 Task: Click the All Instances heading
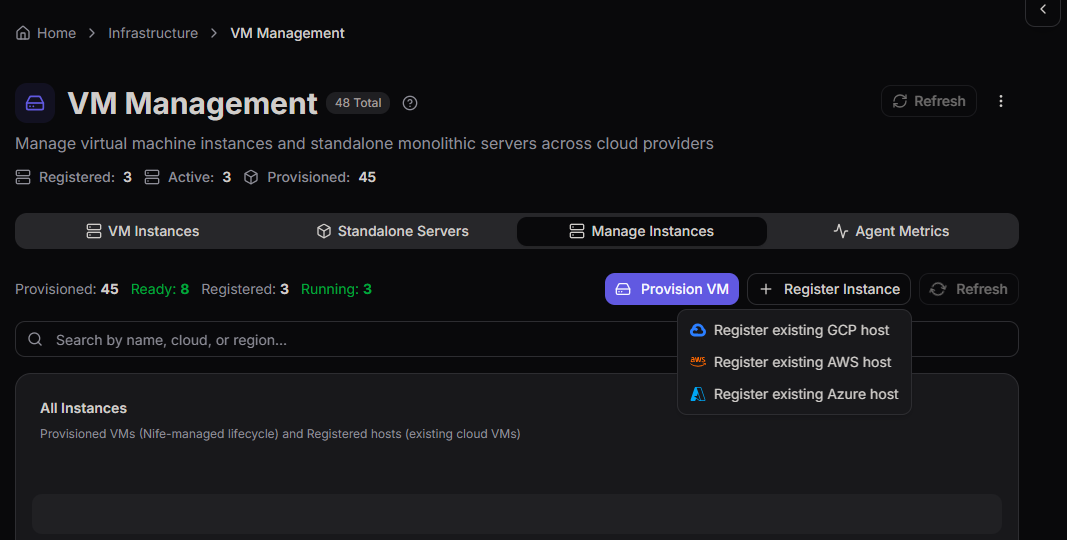pos(84,408)
